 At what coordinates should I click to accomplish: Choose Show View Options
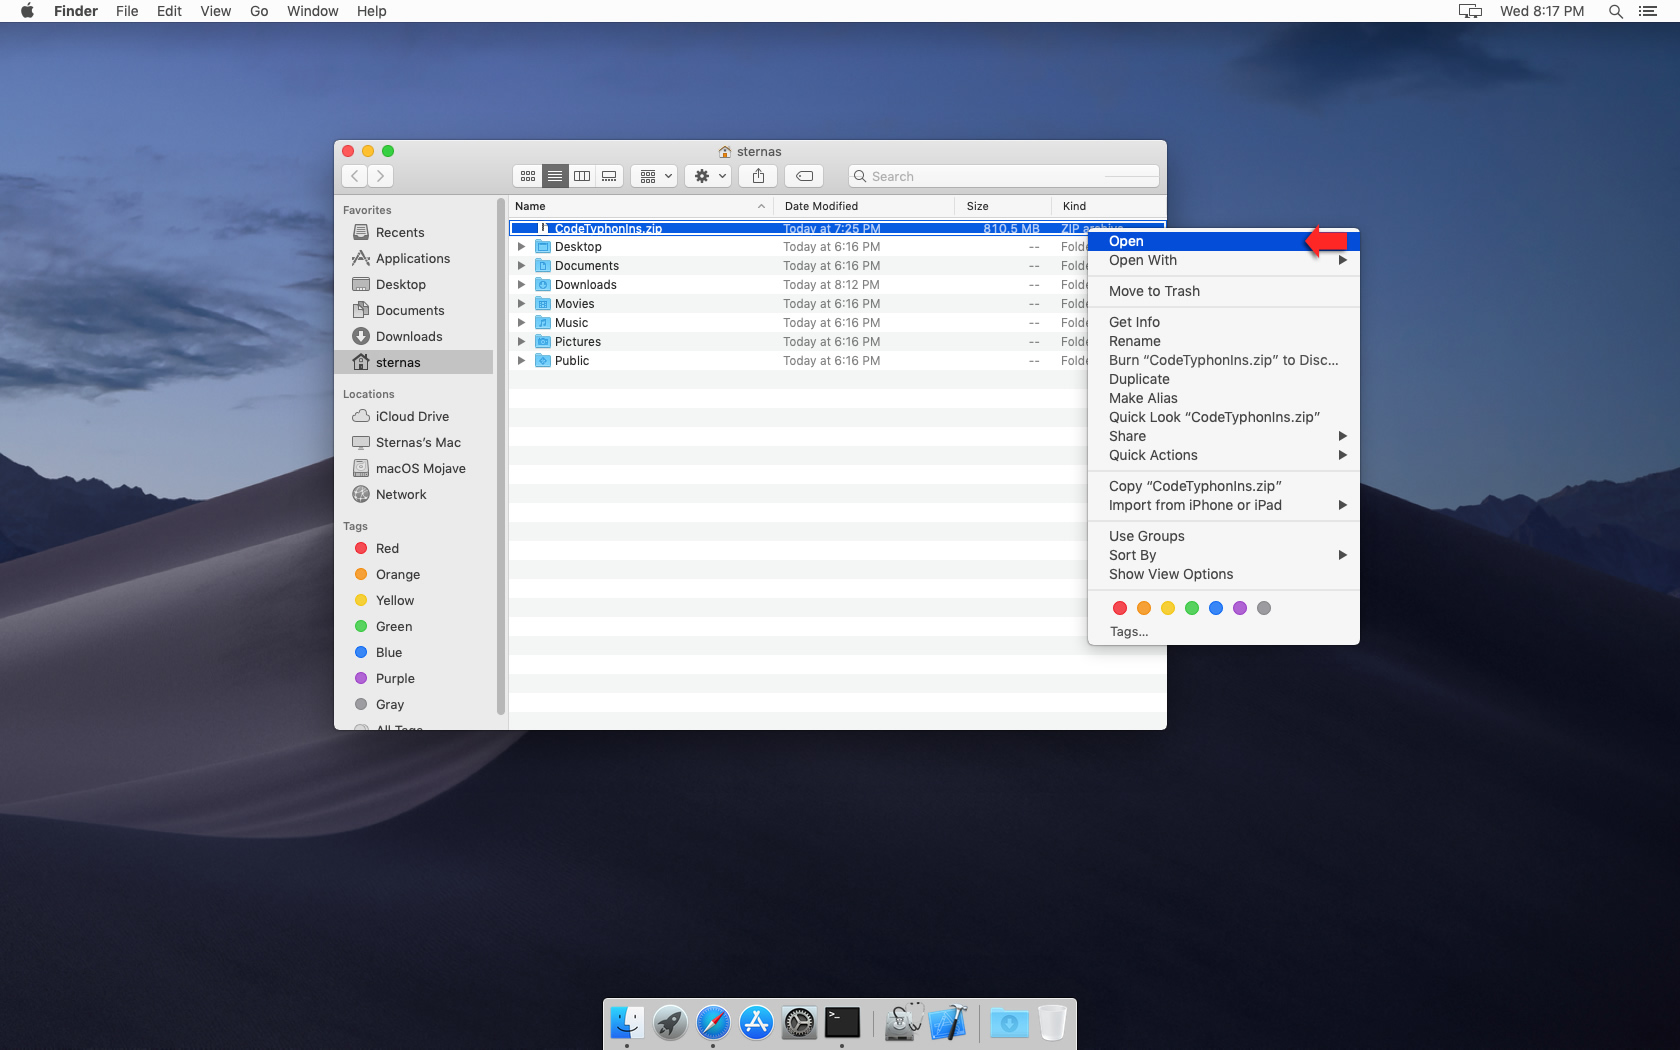(x=1223, y=574)
